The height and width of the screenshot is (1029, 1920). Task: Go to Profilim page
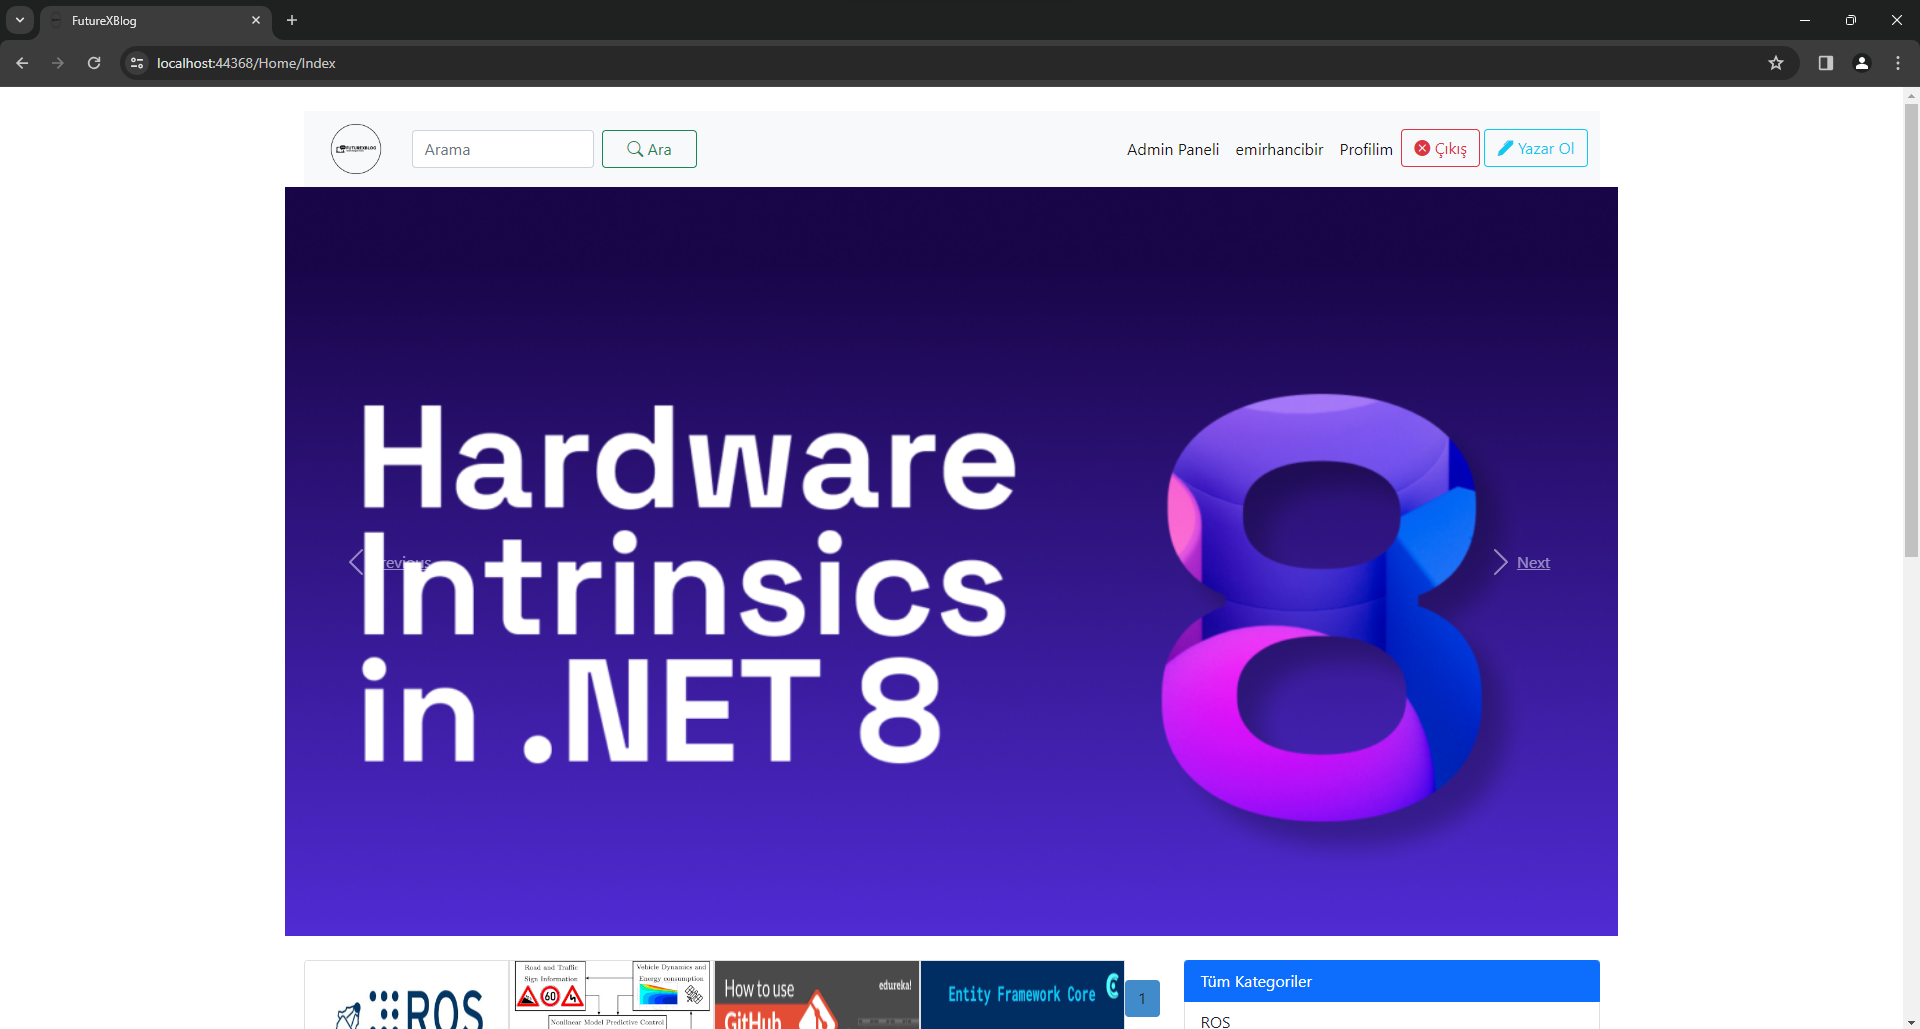pyautogui.click(x=1366, y=149)
